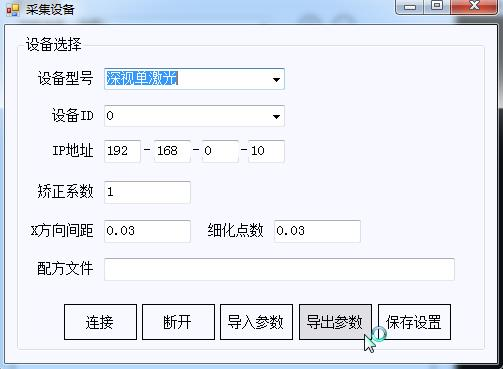The image size is (503, 369).
Task: Click the 设备ID combo box showing 0
Action: pyautogui.click(x=194, y=116)
